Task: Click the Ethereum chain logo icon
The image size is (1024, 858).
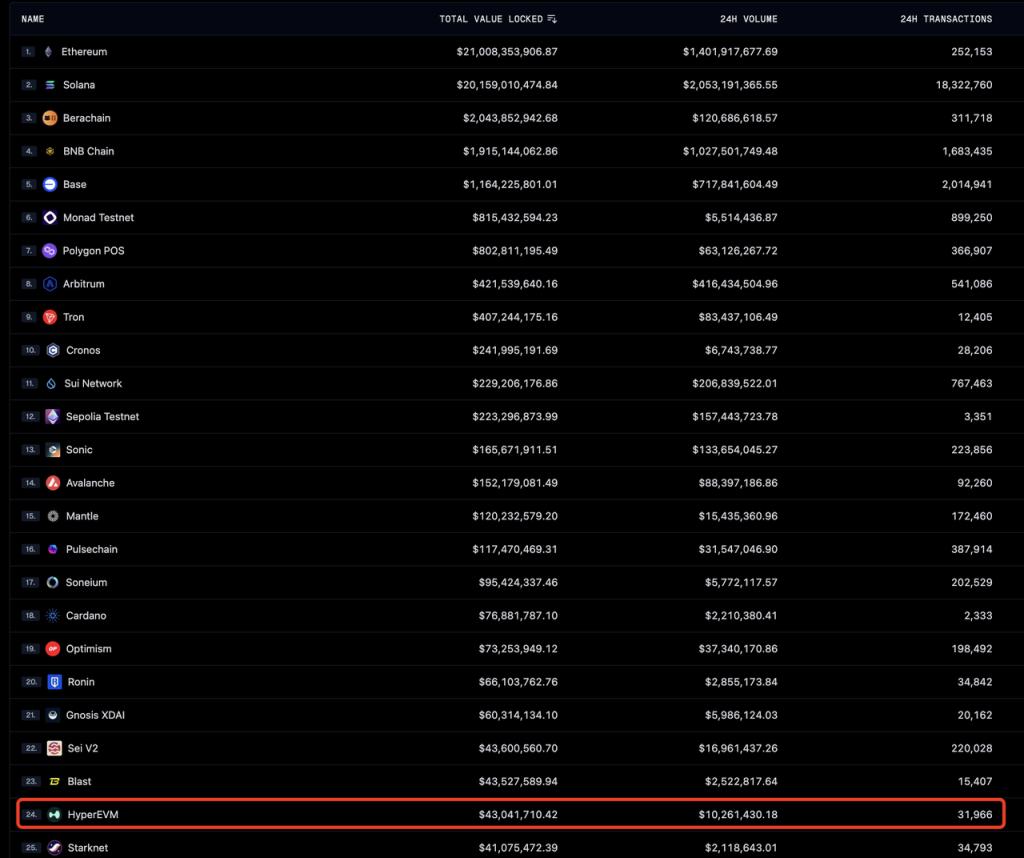Action: [48, 52]
